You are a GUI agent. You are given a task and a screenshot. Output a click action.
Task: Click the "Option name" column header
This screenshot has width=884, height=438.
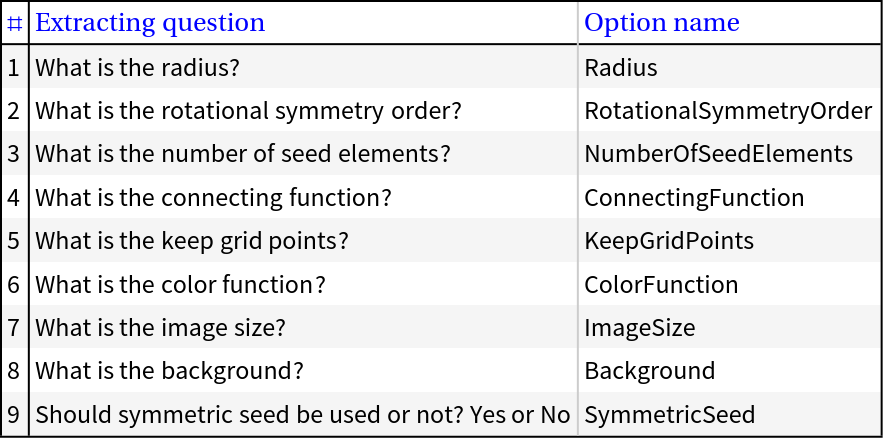pos(662,23)
